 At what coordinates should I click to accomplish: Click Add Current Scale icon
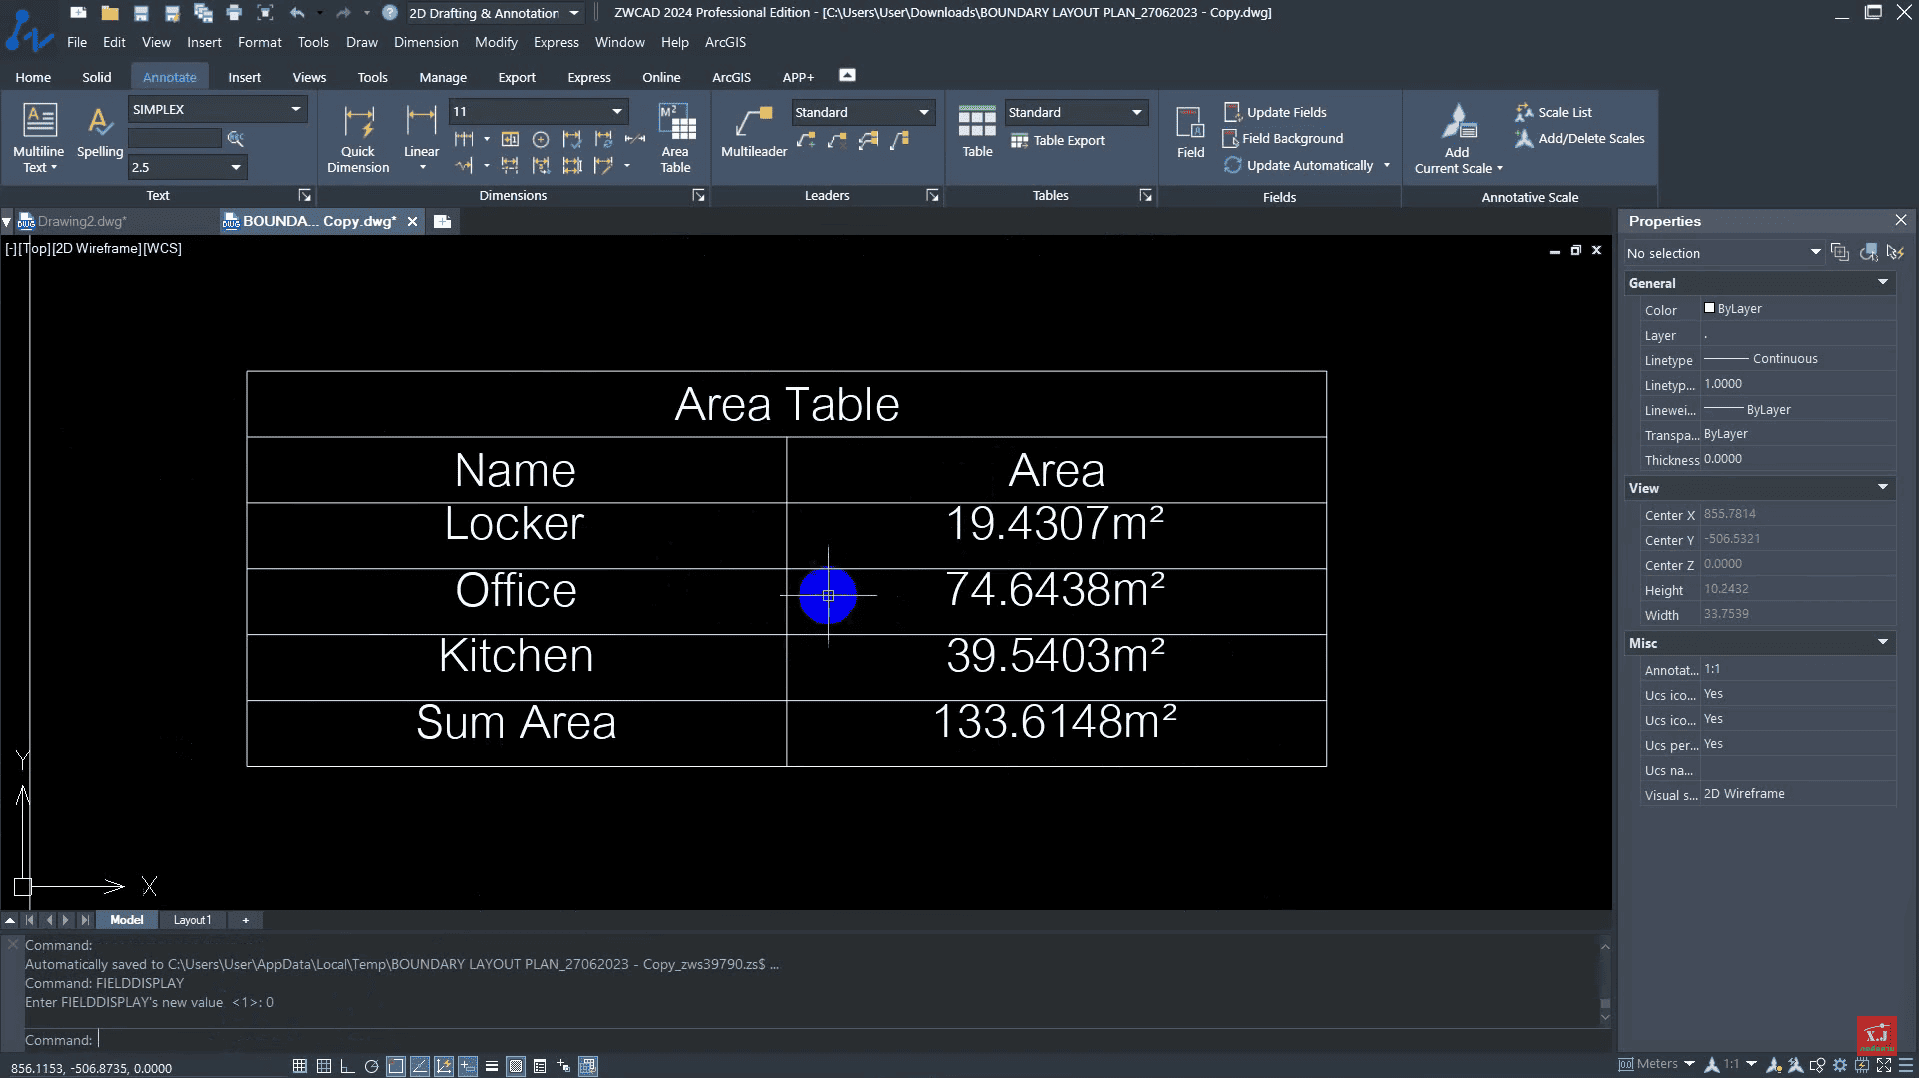tap(1458, 138)
